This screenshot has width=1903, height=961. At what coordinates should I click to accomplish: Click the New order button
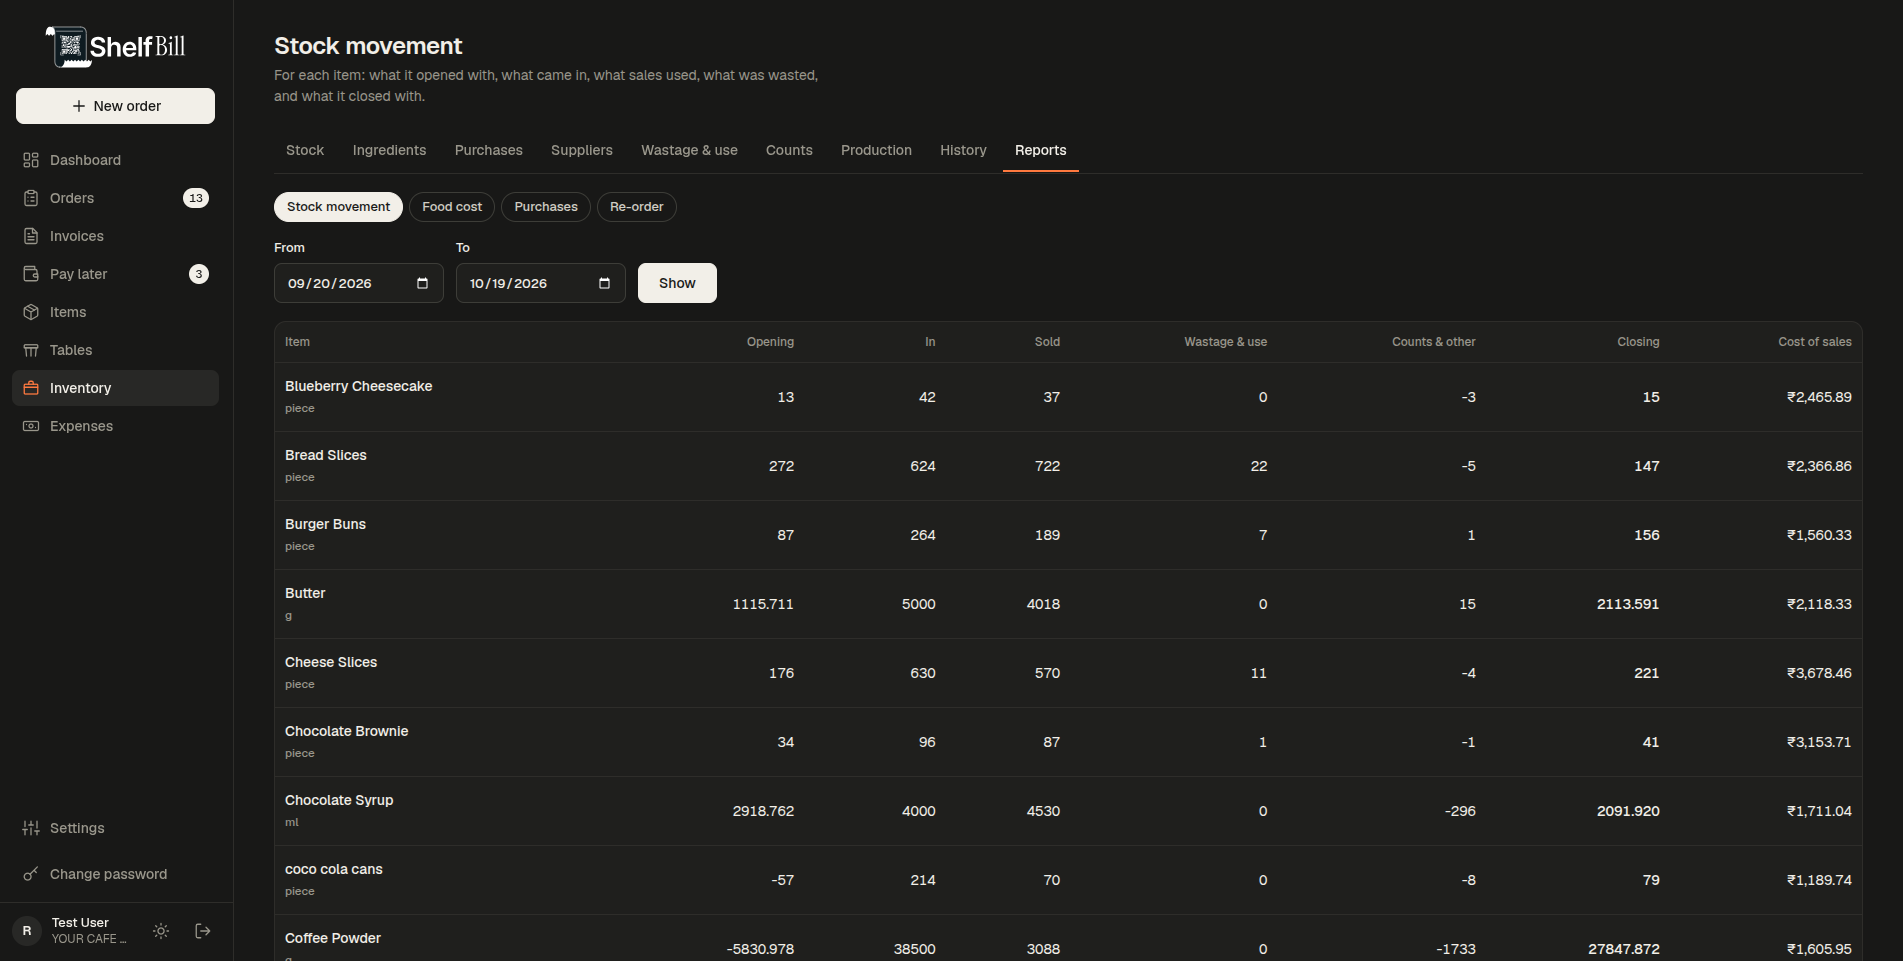tap(115, 106)
